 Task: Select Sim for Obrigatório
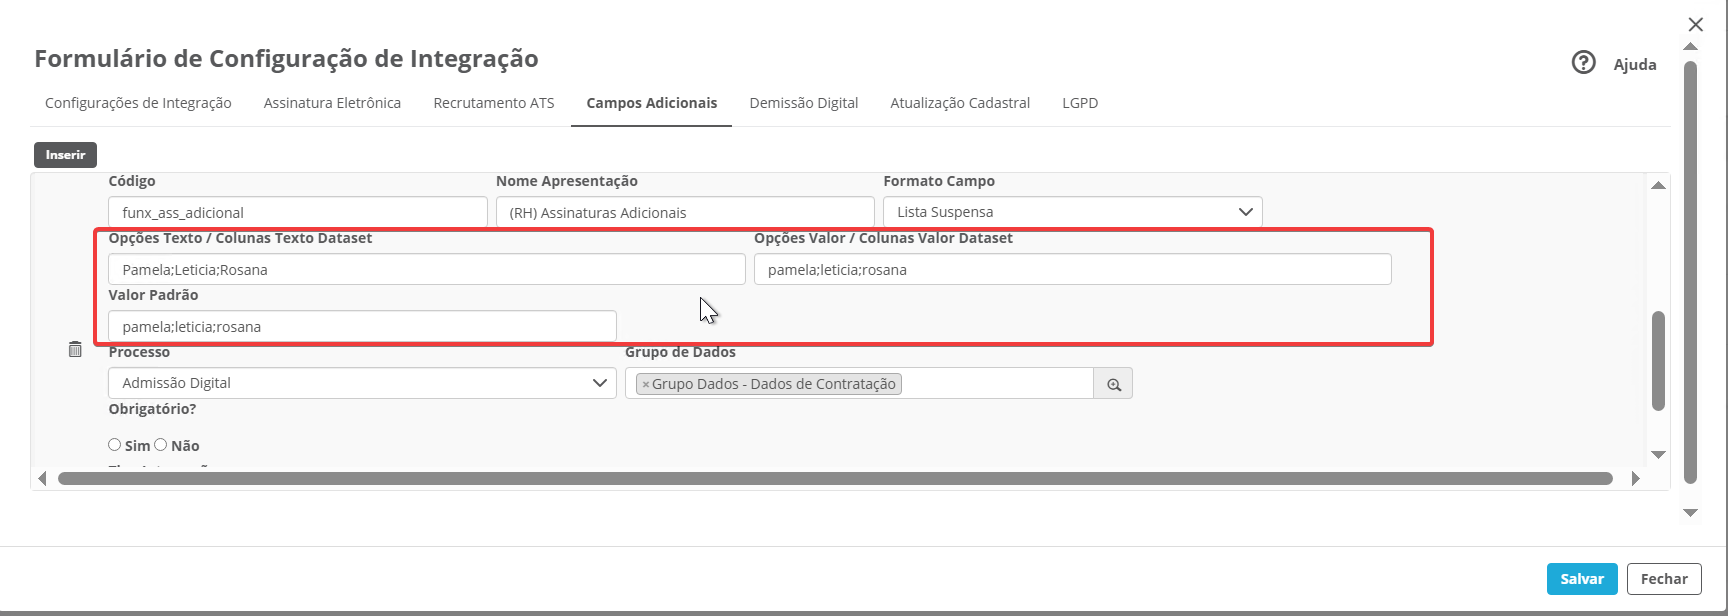(115, 445)
